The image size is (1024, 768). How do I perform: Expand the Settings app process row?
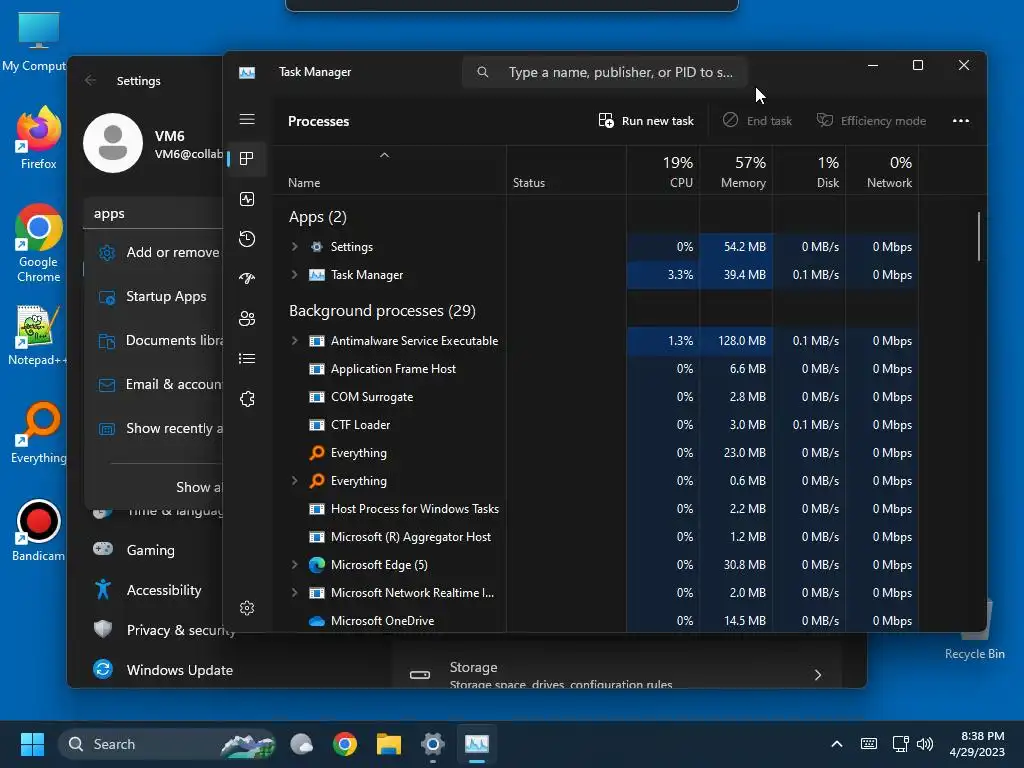(295, 246)
